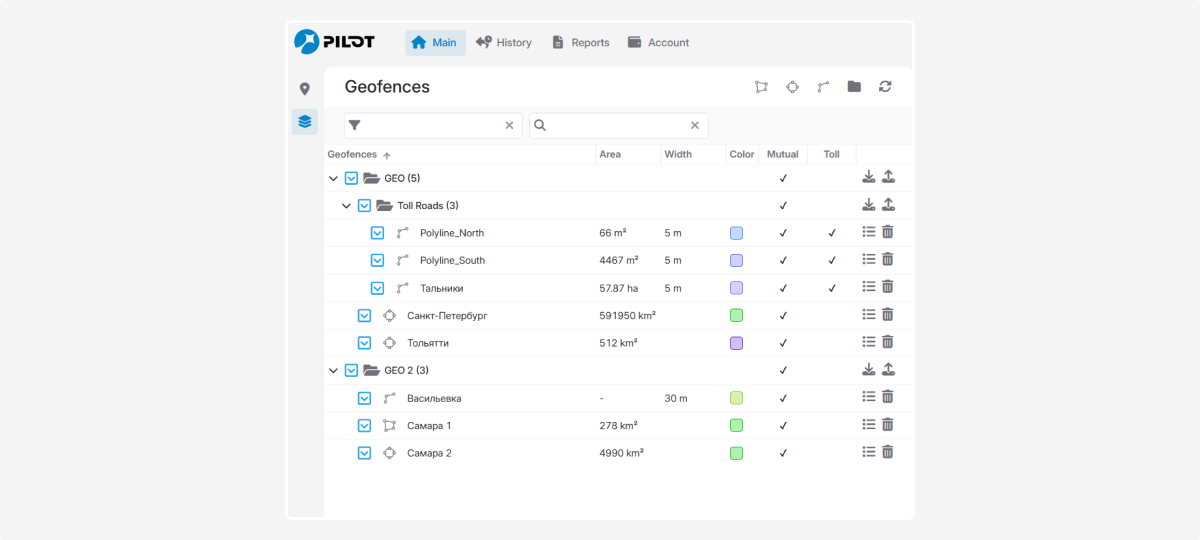
Task: Click the color swatch for Васильевка
Action: coord(736,398)
